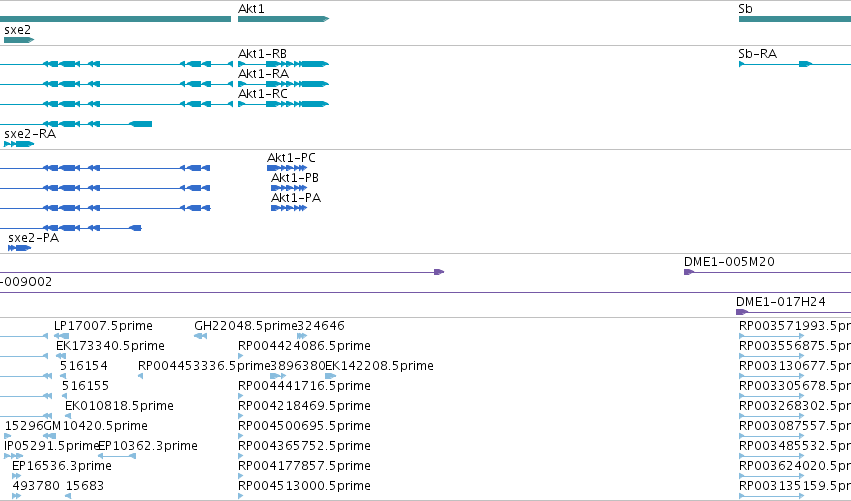Click the Sb-RA transcript label

click(x=757, y=54)
